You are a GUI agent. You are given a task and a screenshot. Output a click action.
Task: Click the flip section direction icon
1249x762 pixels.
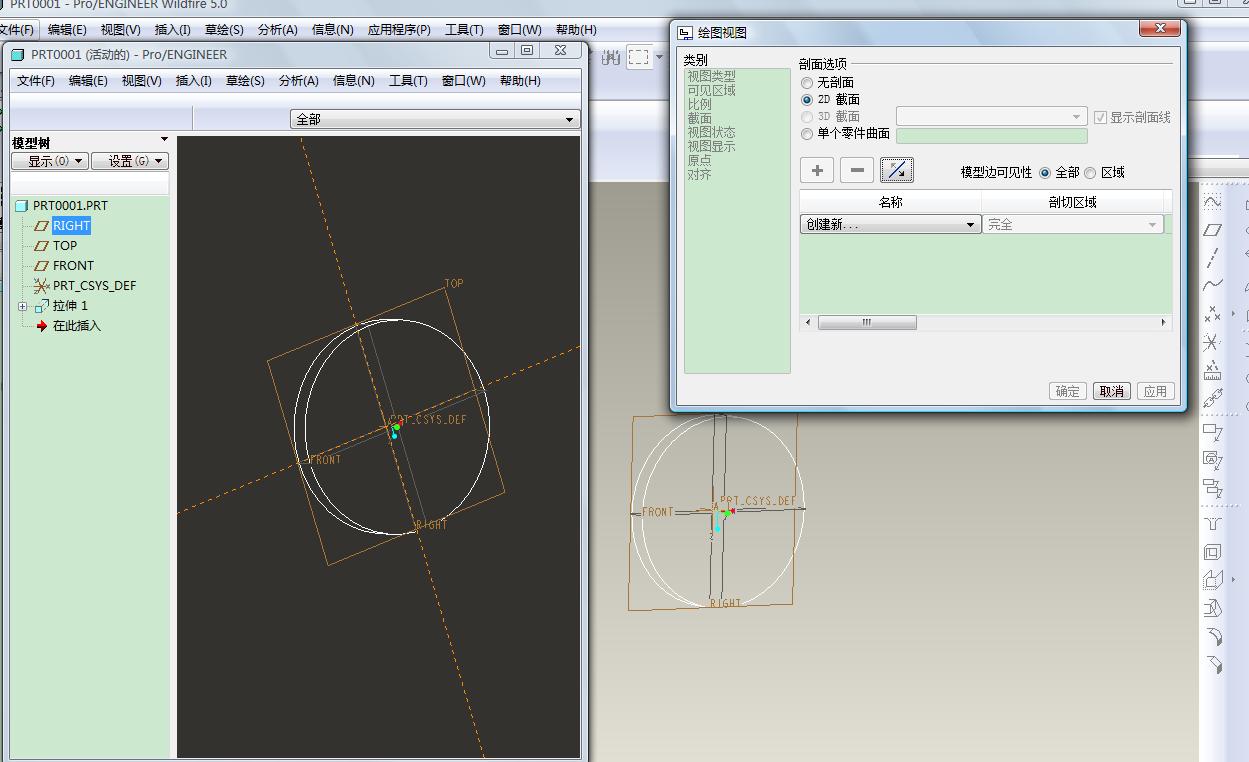[896, 170]
